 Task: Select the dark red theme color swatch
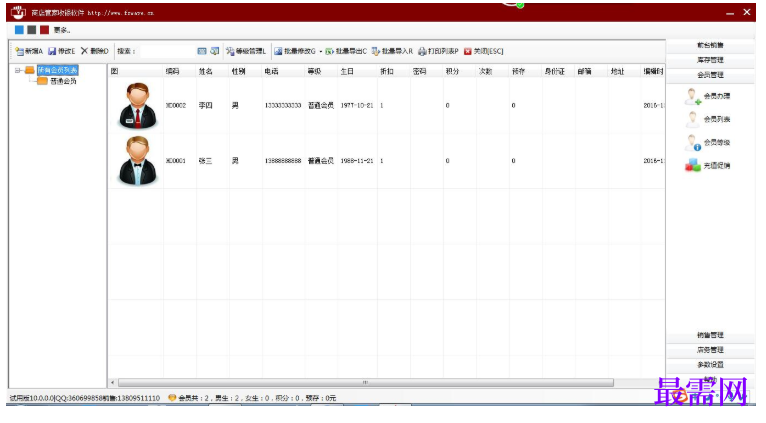44,30
